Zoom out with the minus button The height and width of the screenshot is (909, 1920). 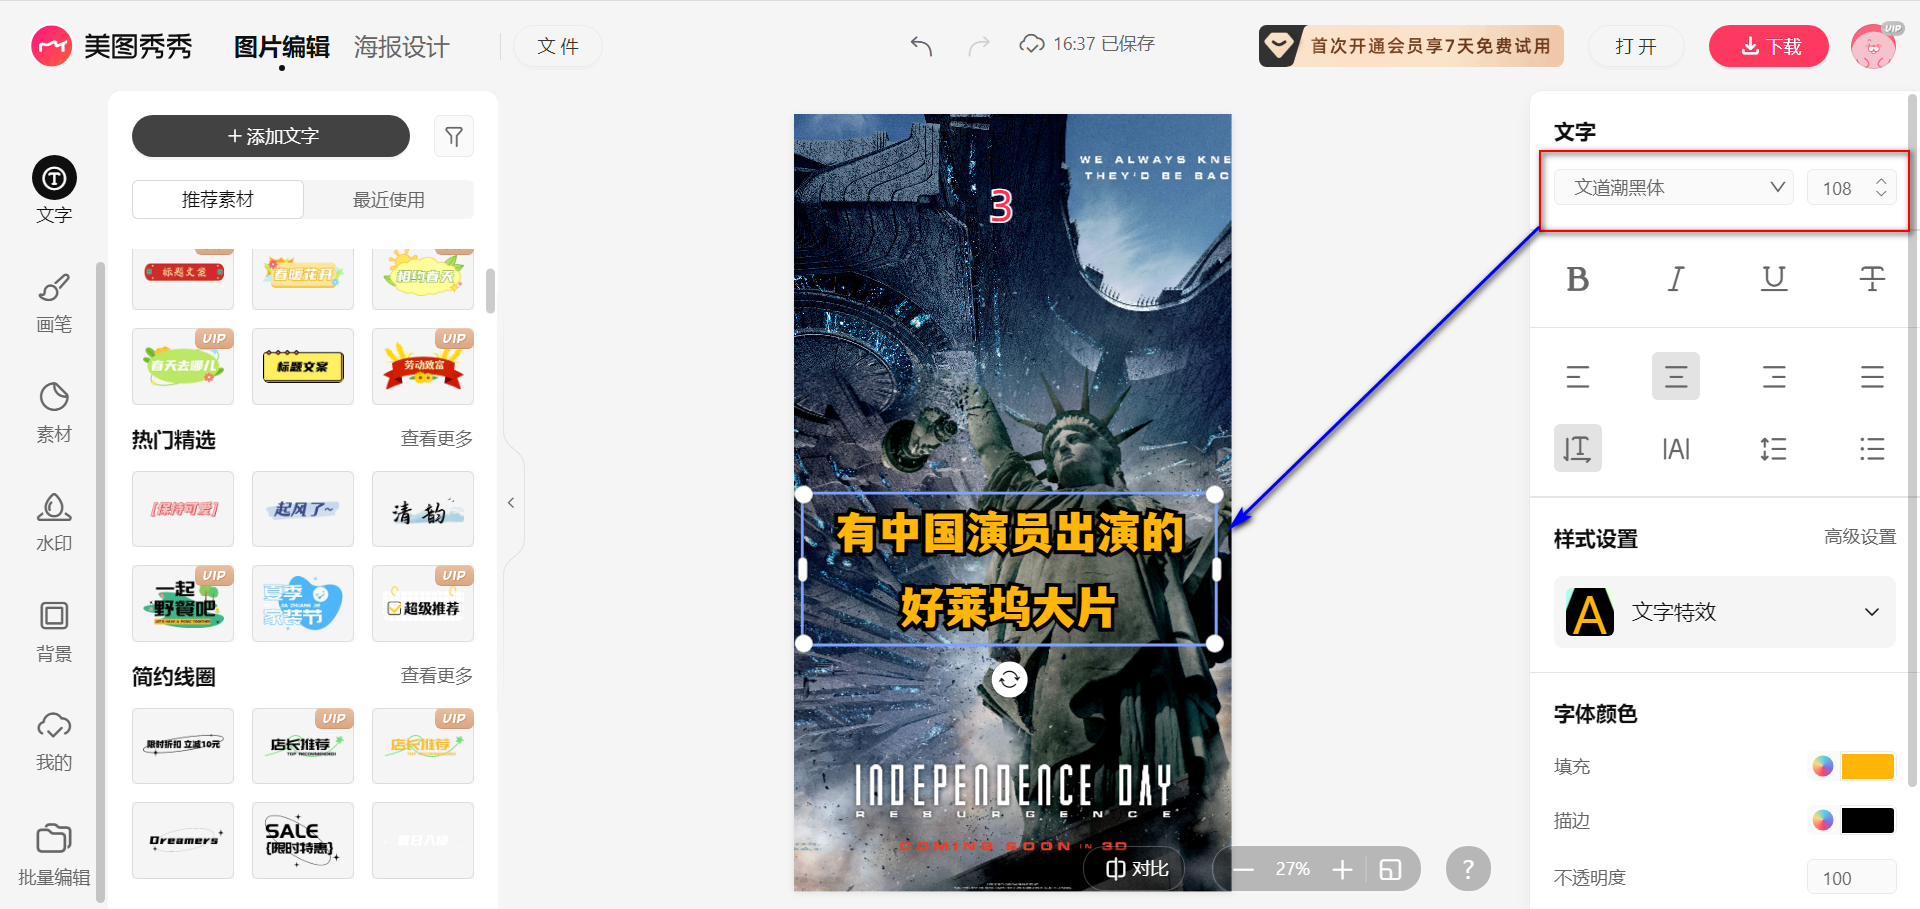coord(1243,869)
